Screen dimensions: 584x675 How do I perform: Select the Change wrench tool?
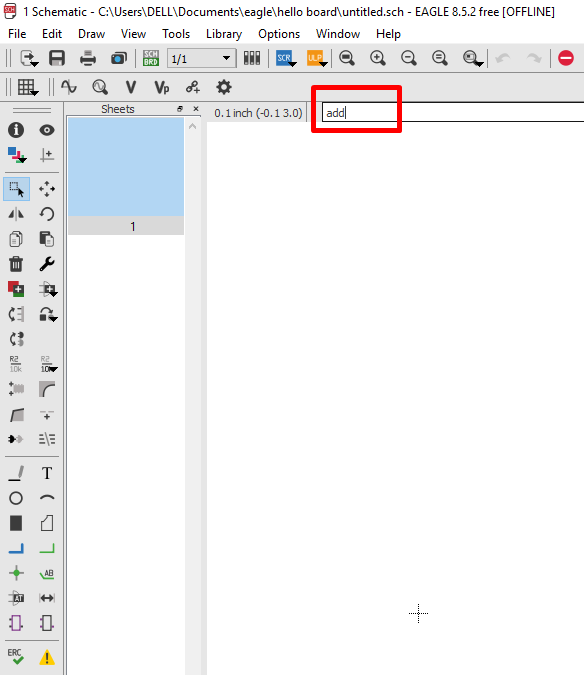pyautogui.click(x=47, y=264)
